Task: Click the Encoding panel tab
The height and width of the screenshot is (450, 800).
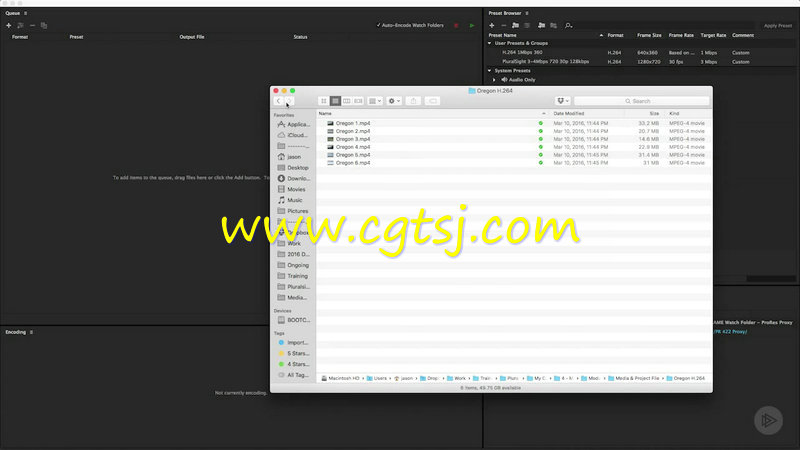Action: [15, 332]
